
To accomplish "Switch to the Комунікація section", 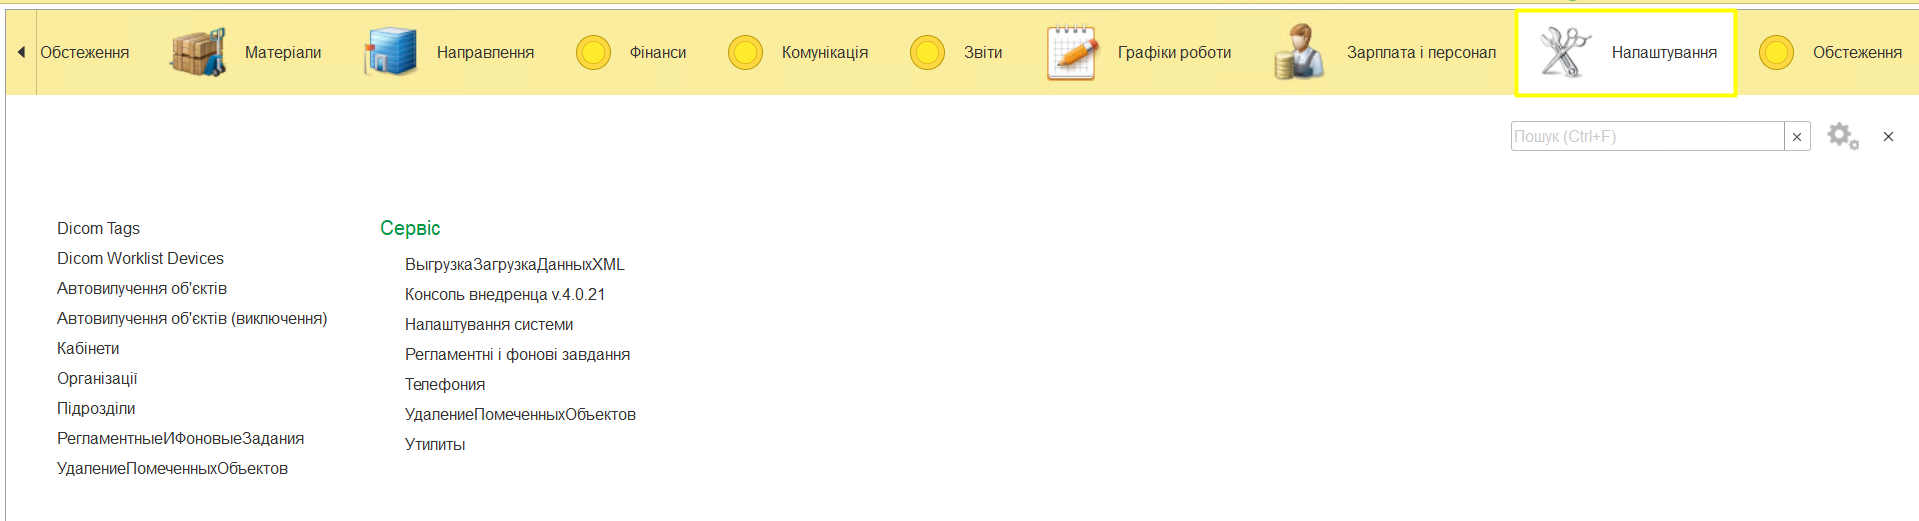I will [x=824, y=52].
